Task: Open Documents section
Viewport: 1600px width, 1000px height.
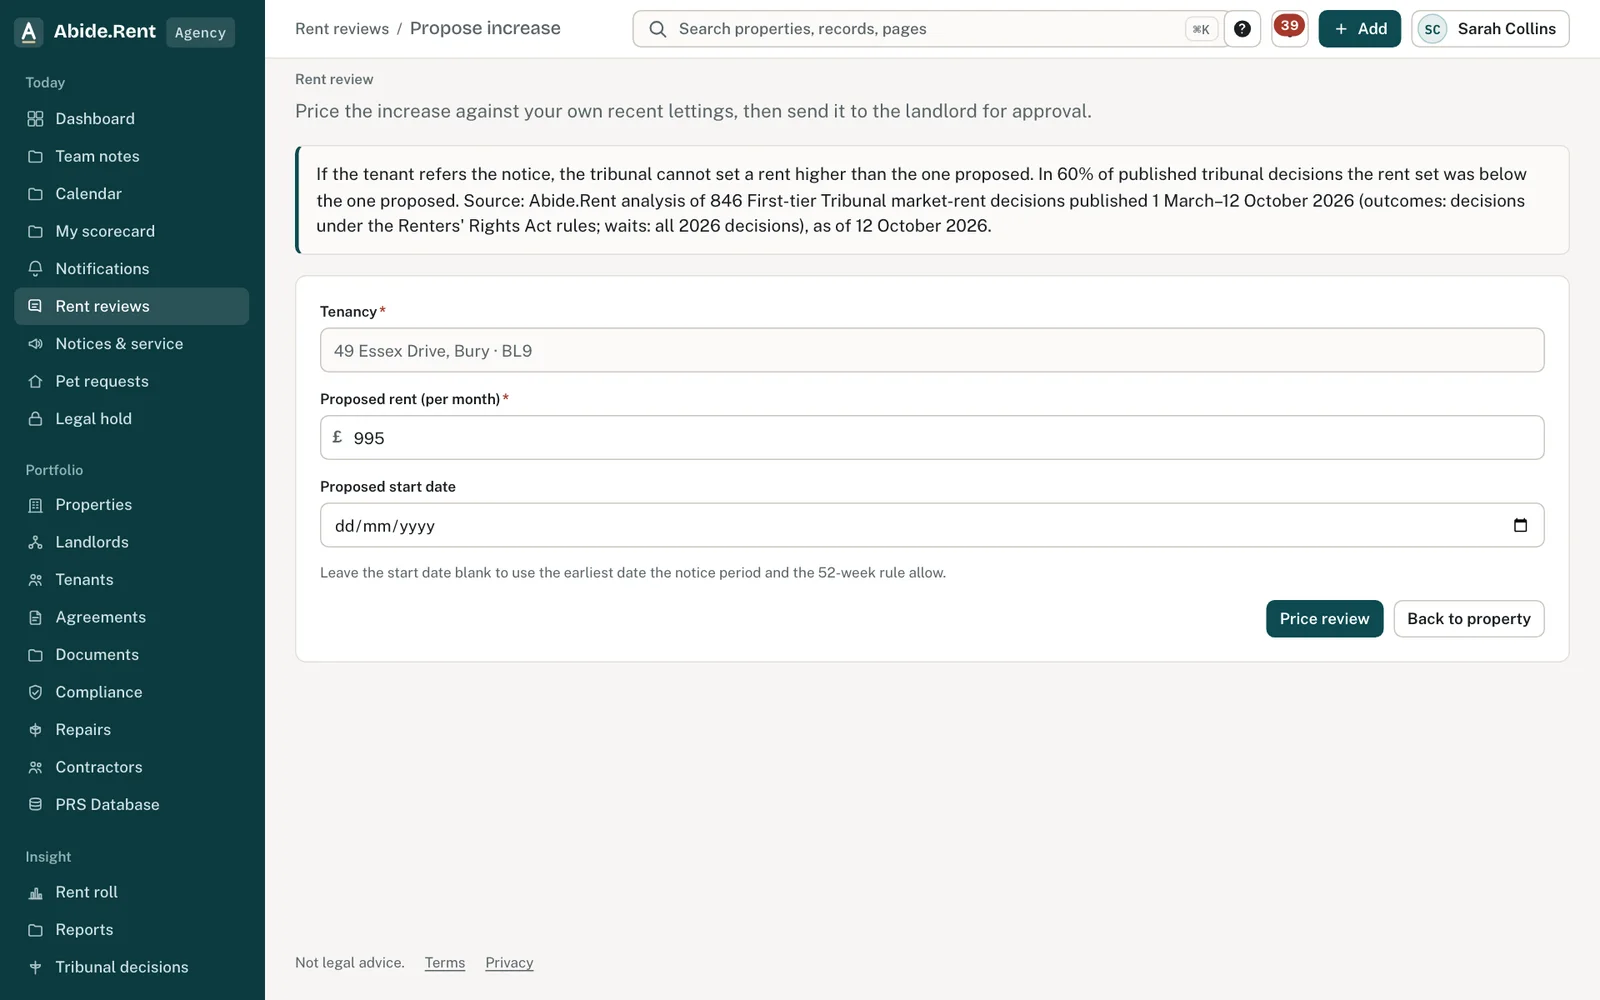Action: point(131,655)
